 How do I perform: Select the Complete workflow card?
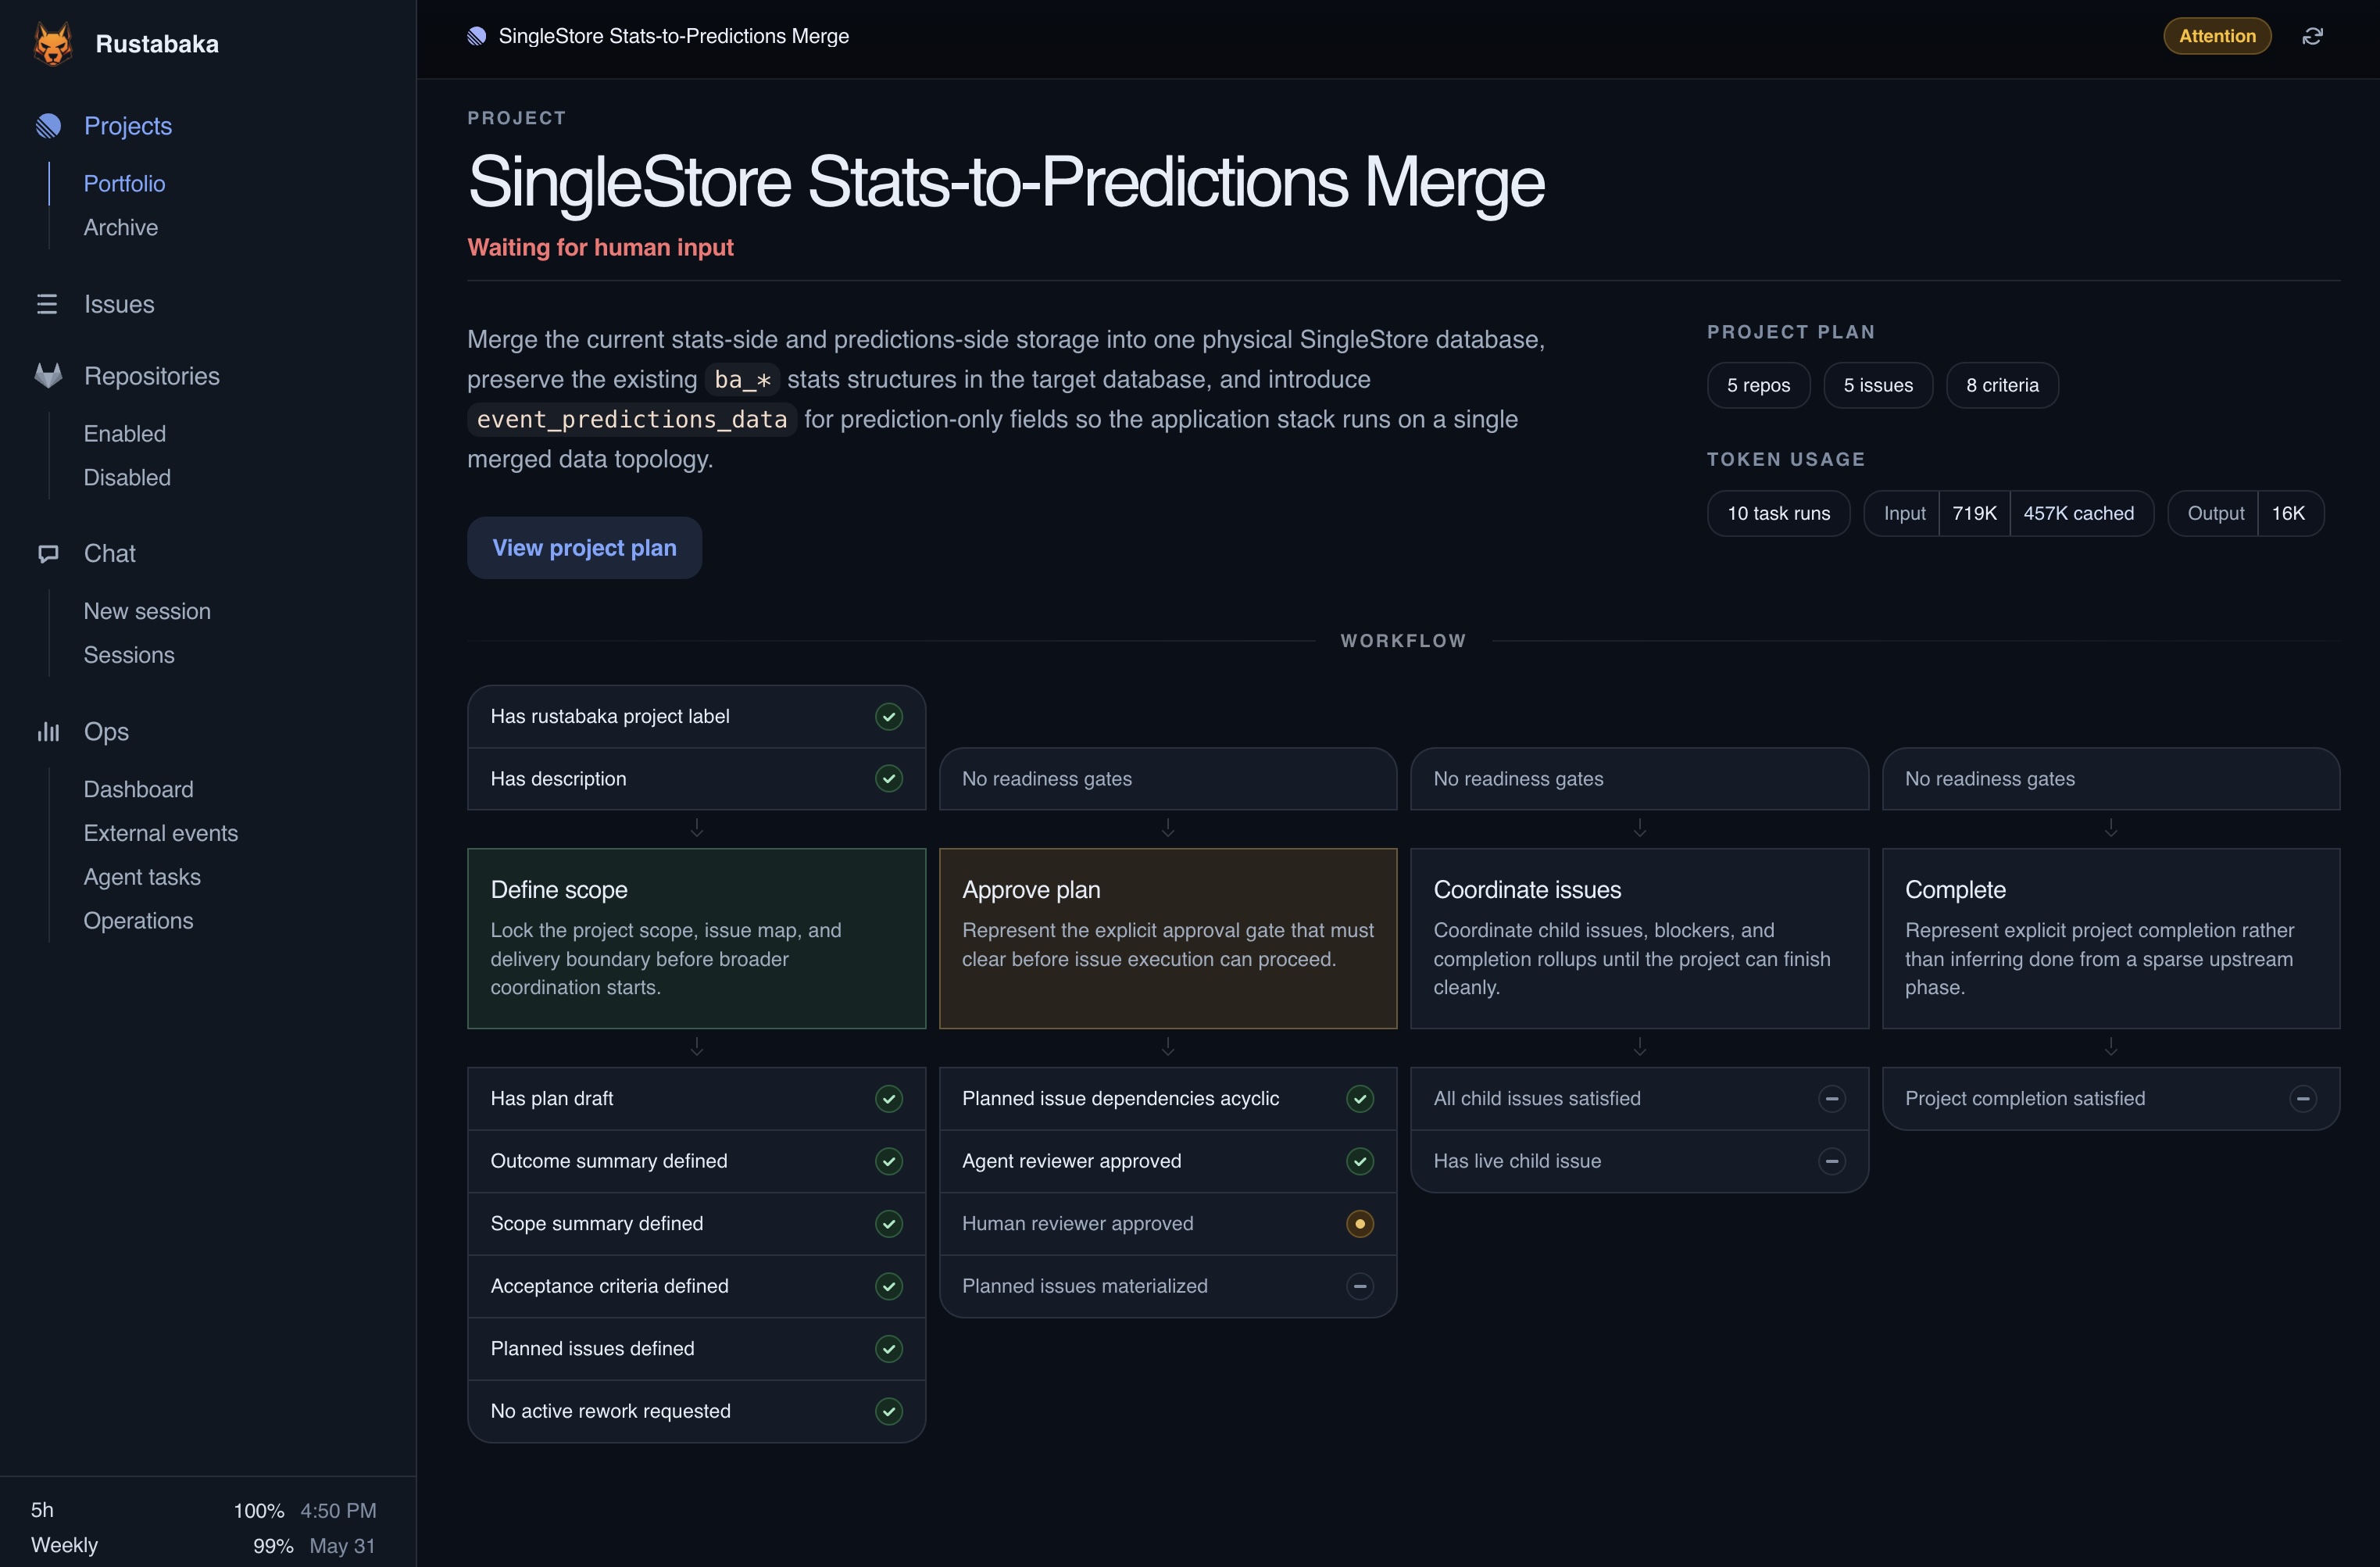(x=2111, y=938)
